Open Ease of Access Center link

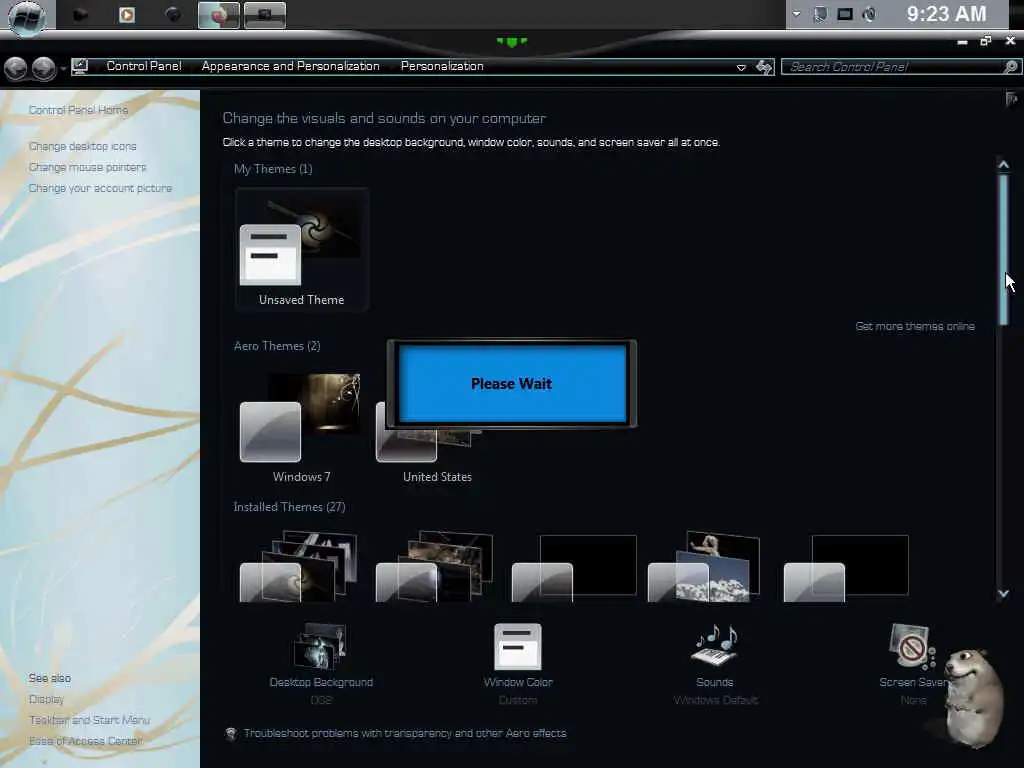pyautogui.click(x=86, y=741)
